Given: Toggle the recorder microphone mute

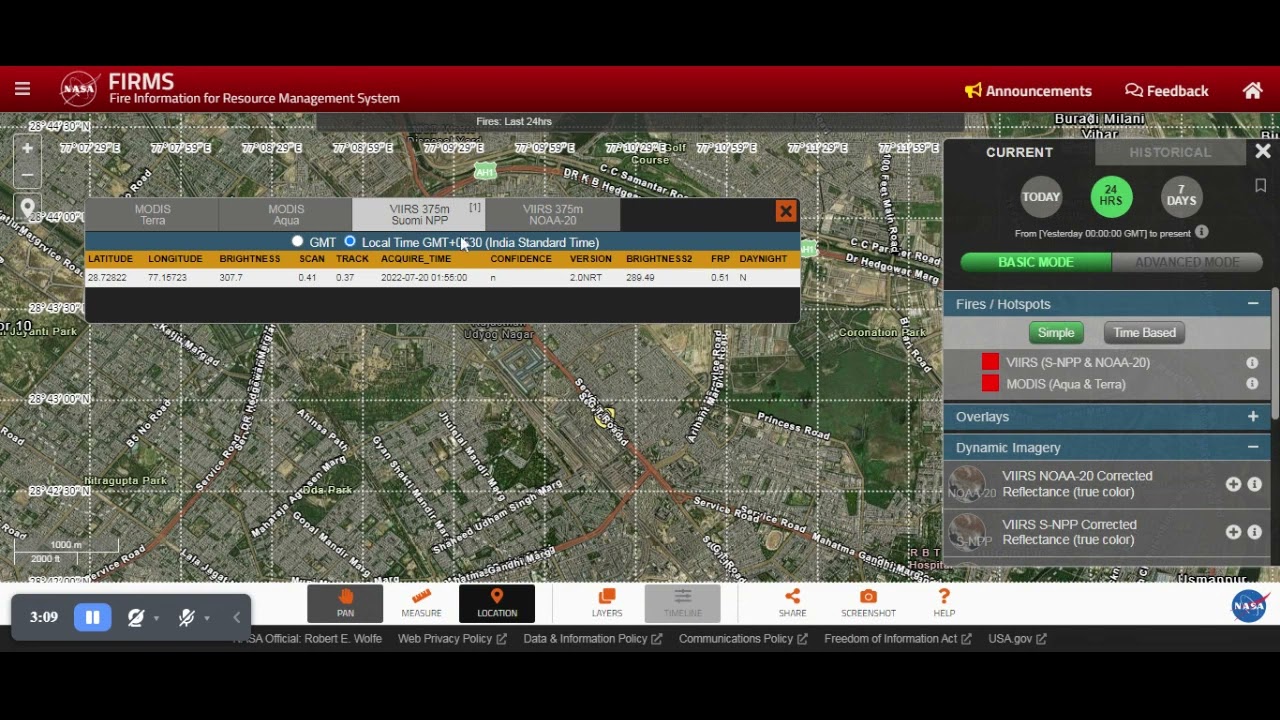Looking at the screenshot, I should pos(186,618).
